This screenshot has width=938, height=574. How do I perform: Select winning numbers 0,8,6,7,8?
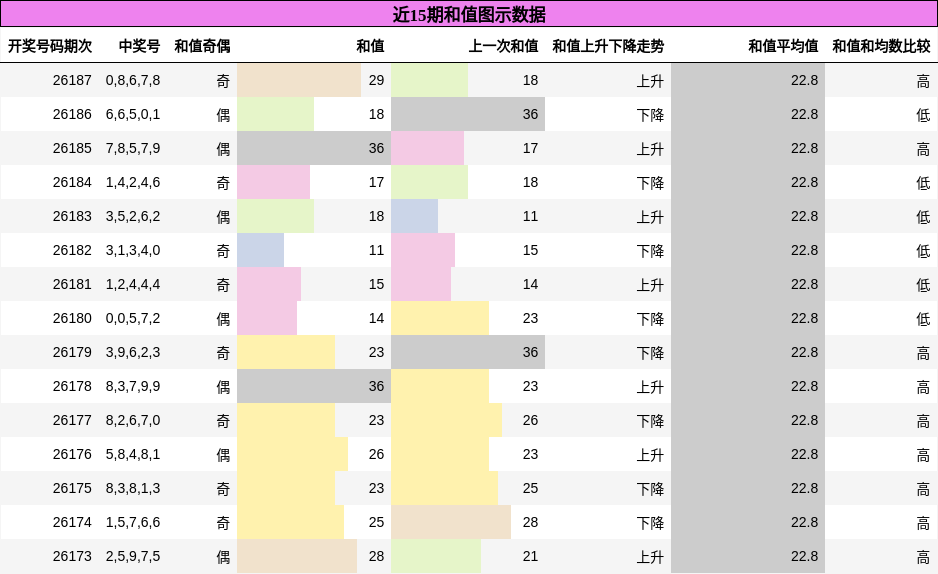133,80
